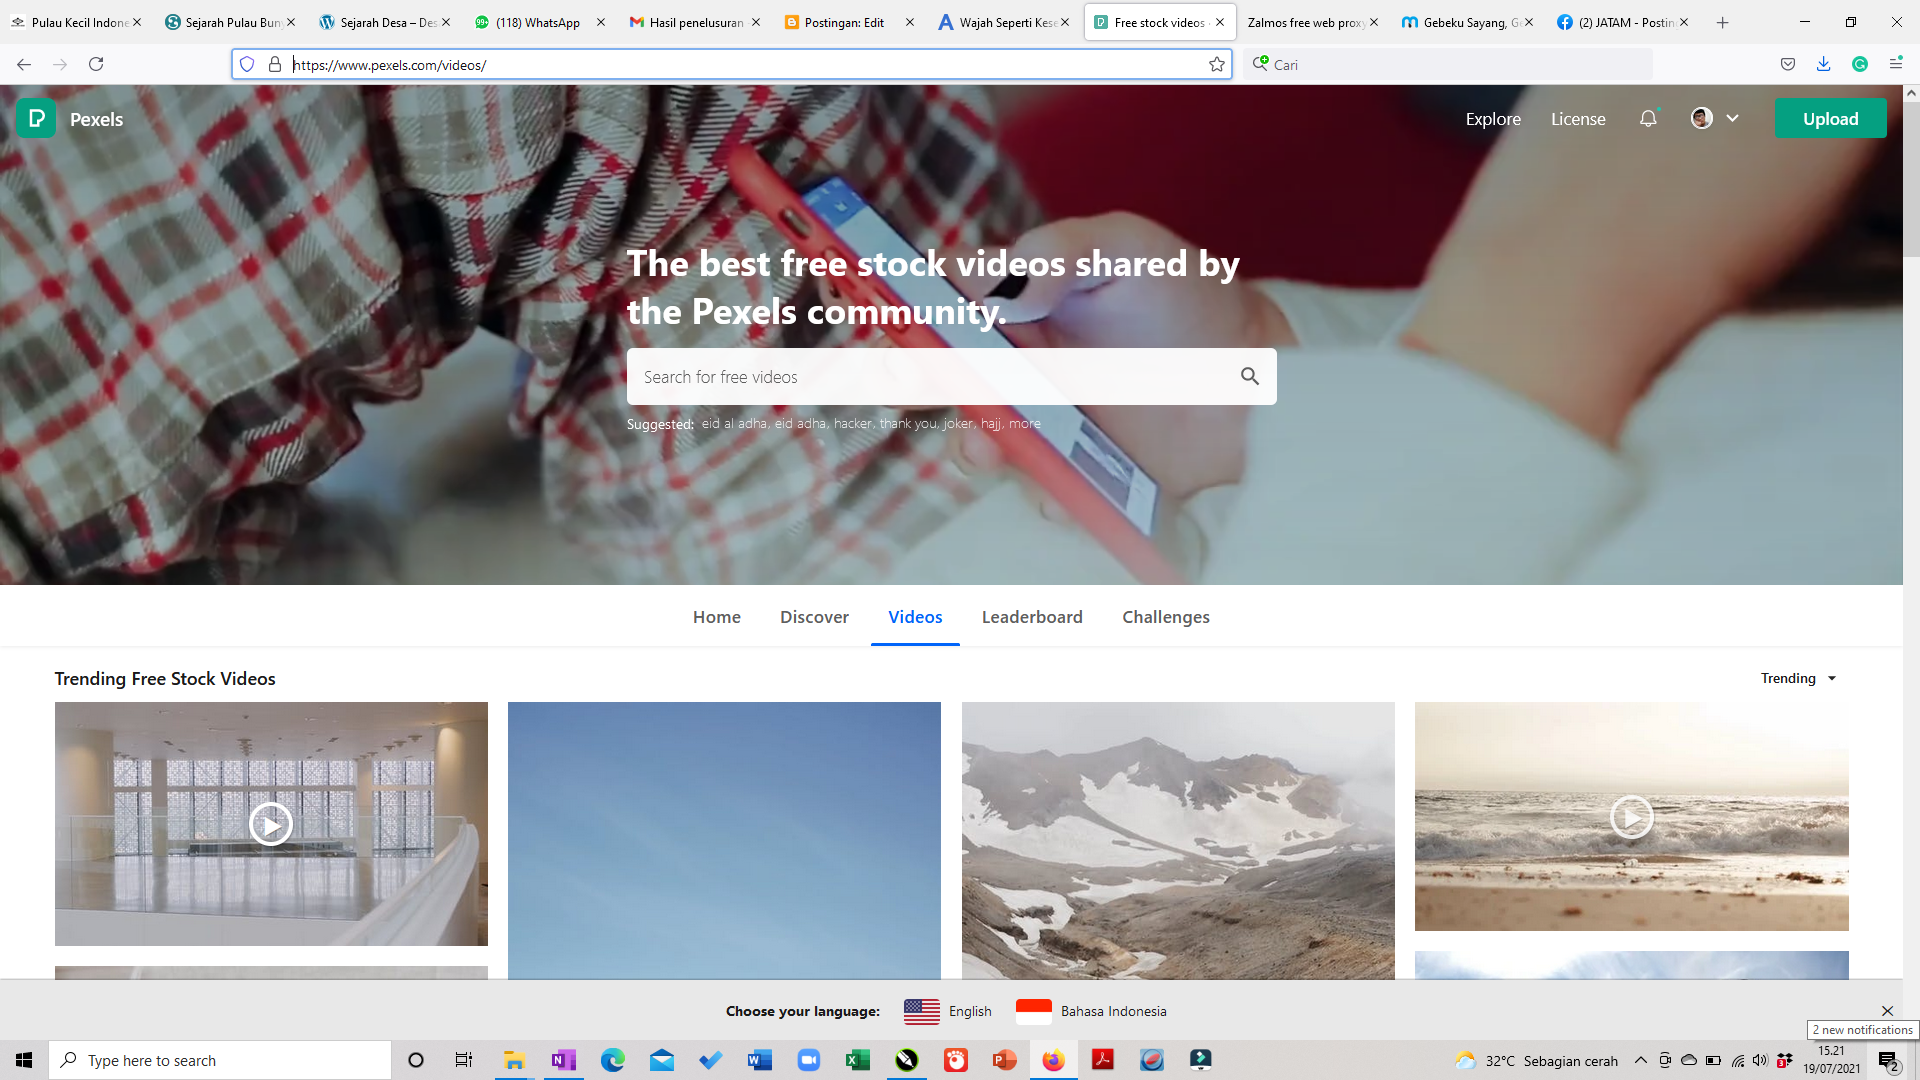Expand the Trending sort dropdown

pyautogui.click(x=1799, y=678)
